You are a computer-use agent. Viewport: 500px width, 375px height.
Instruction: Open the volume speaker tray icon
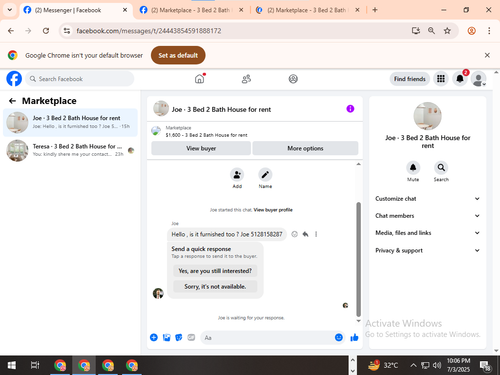point(437,365)
